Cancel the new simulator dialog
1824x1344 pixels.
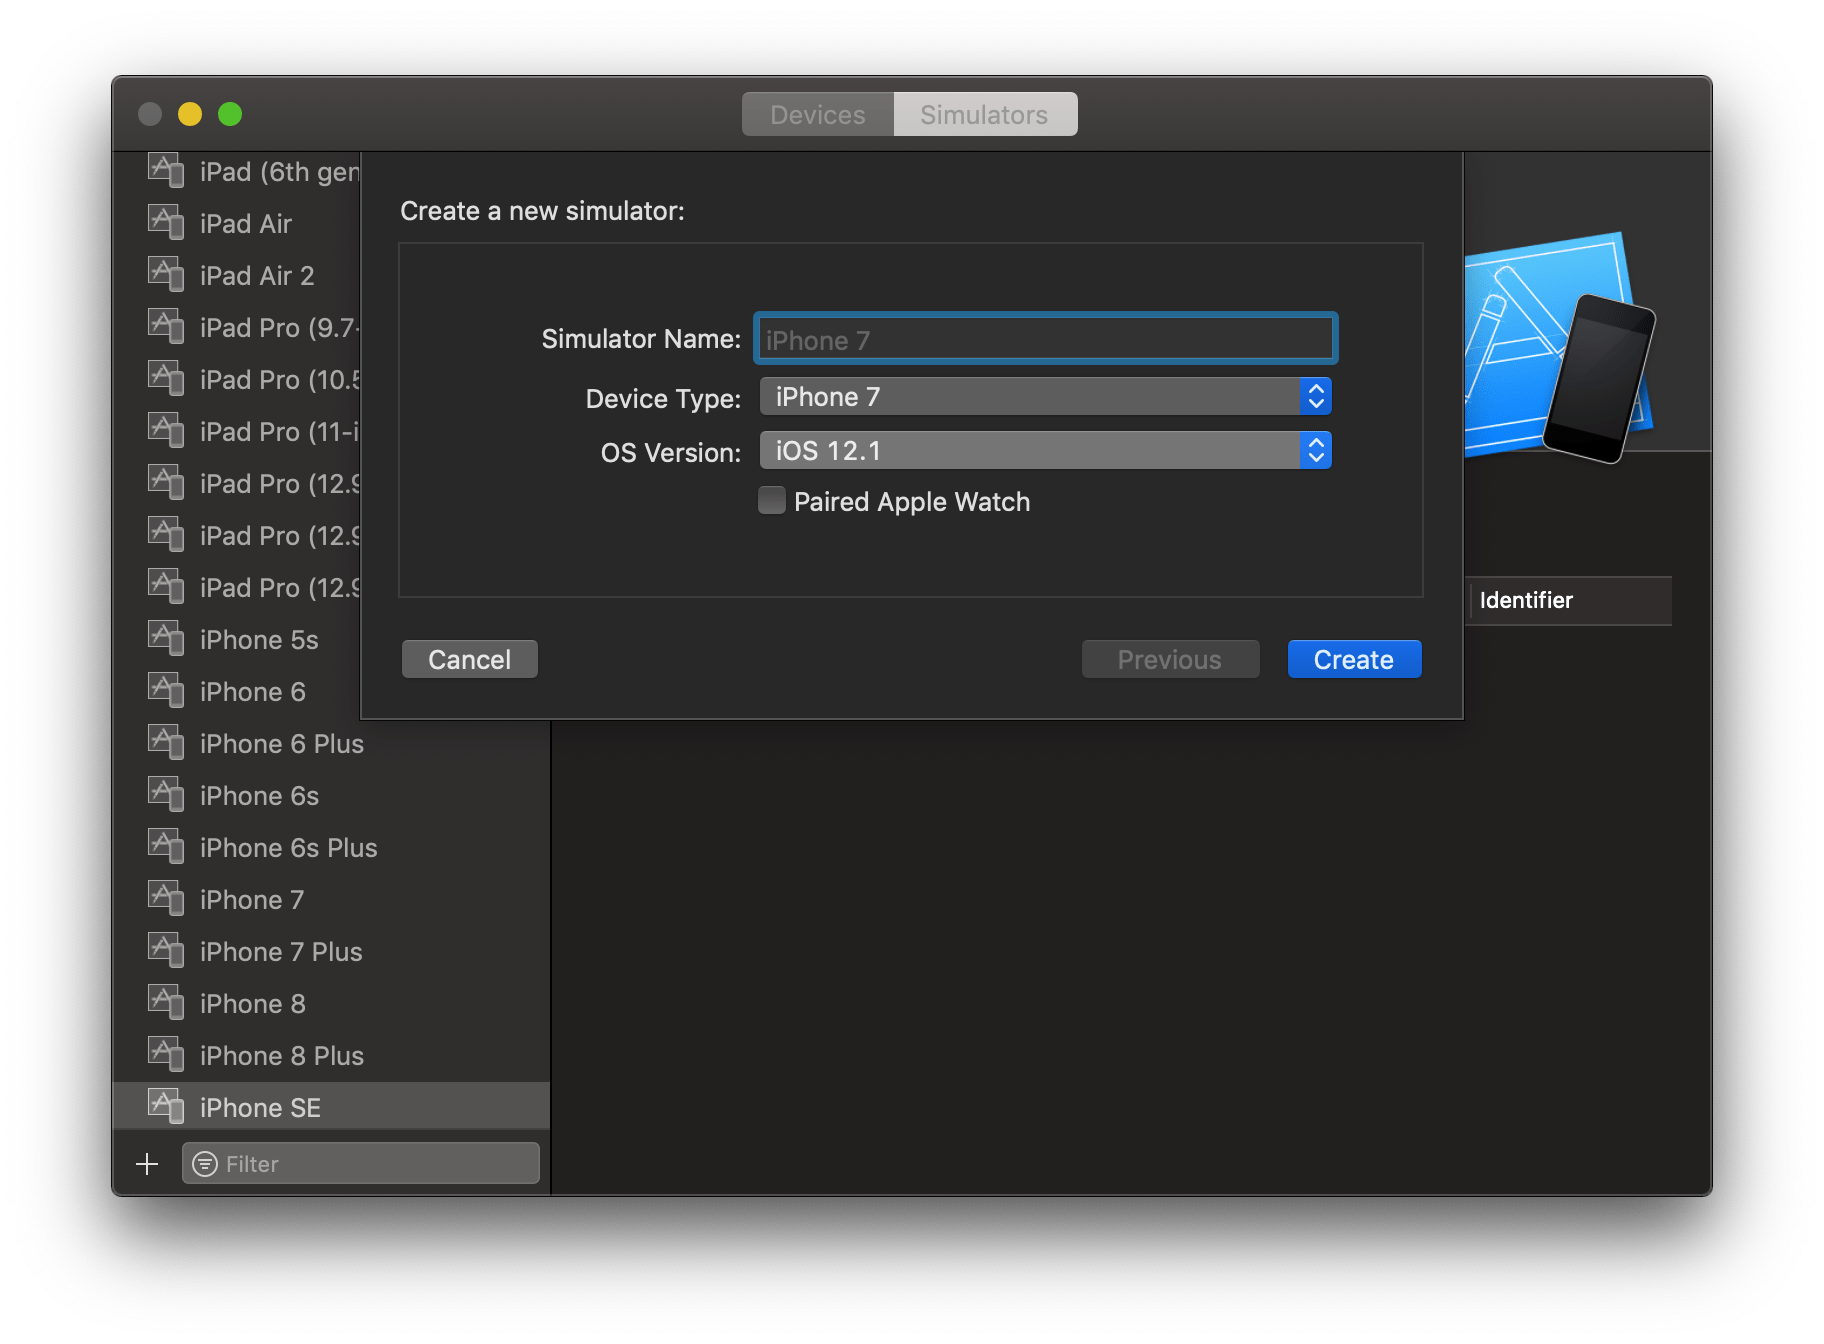tap(470, 660)
